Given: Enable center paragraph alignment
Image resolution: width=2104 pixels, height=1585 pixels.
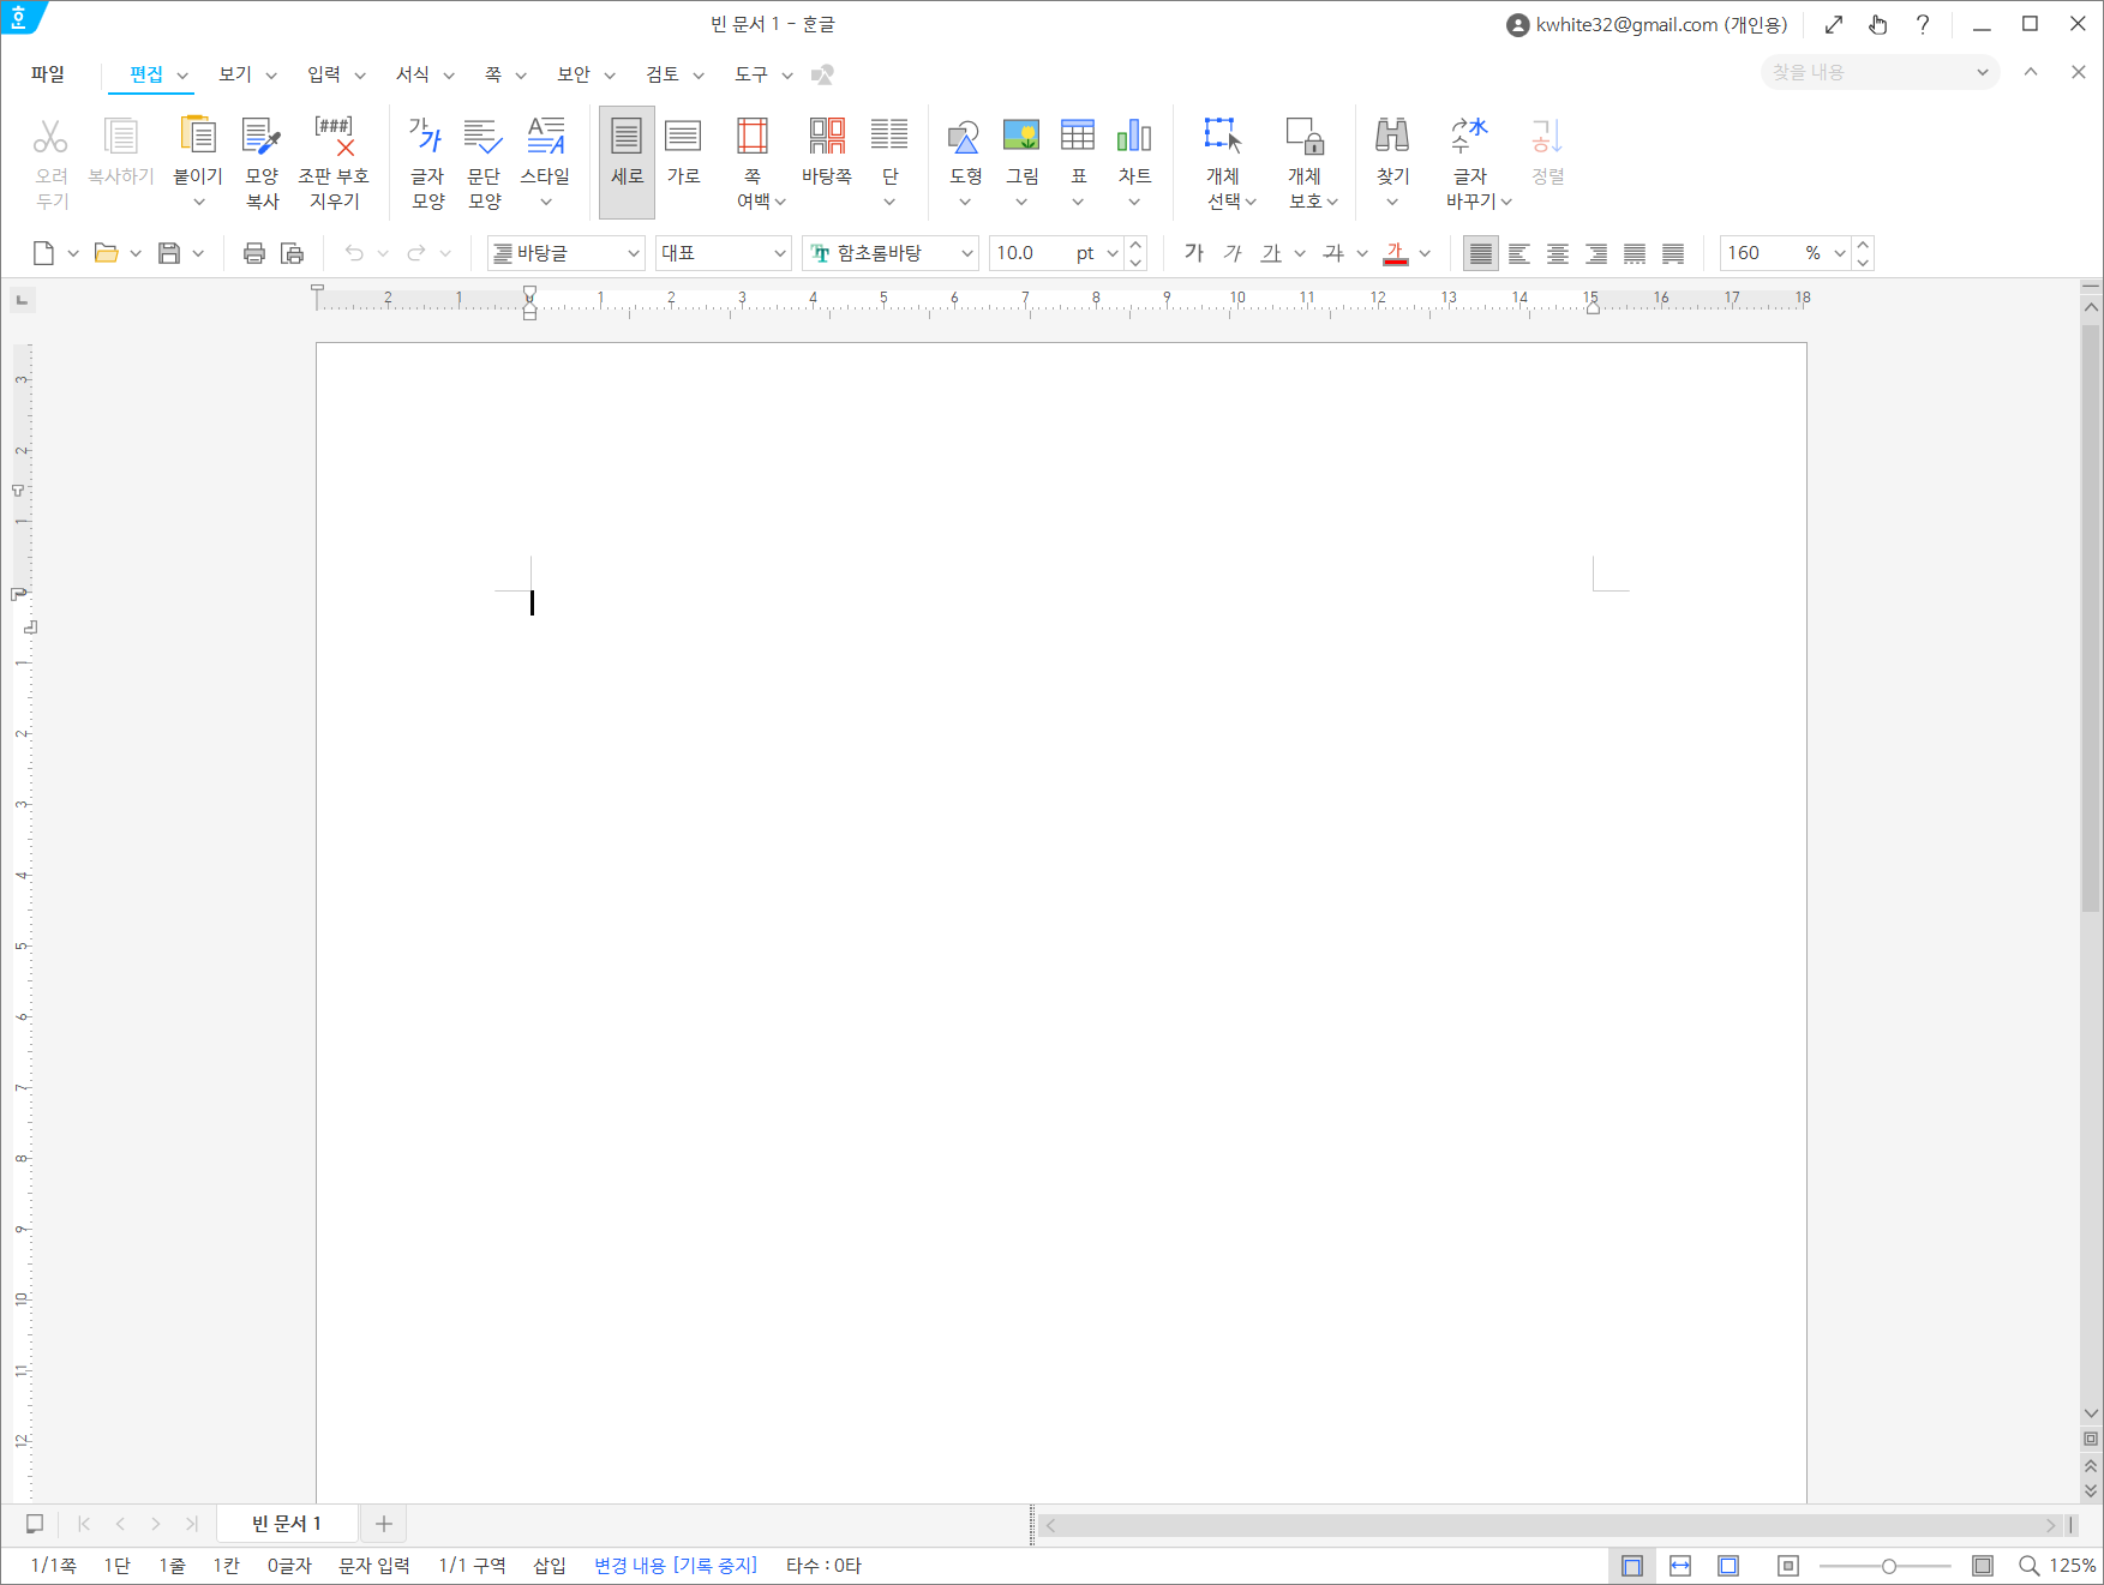Looking at the screenshot, I should pyautogui.click(x=1557, y=253).
